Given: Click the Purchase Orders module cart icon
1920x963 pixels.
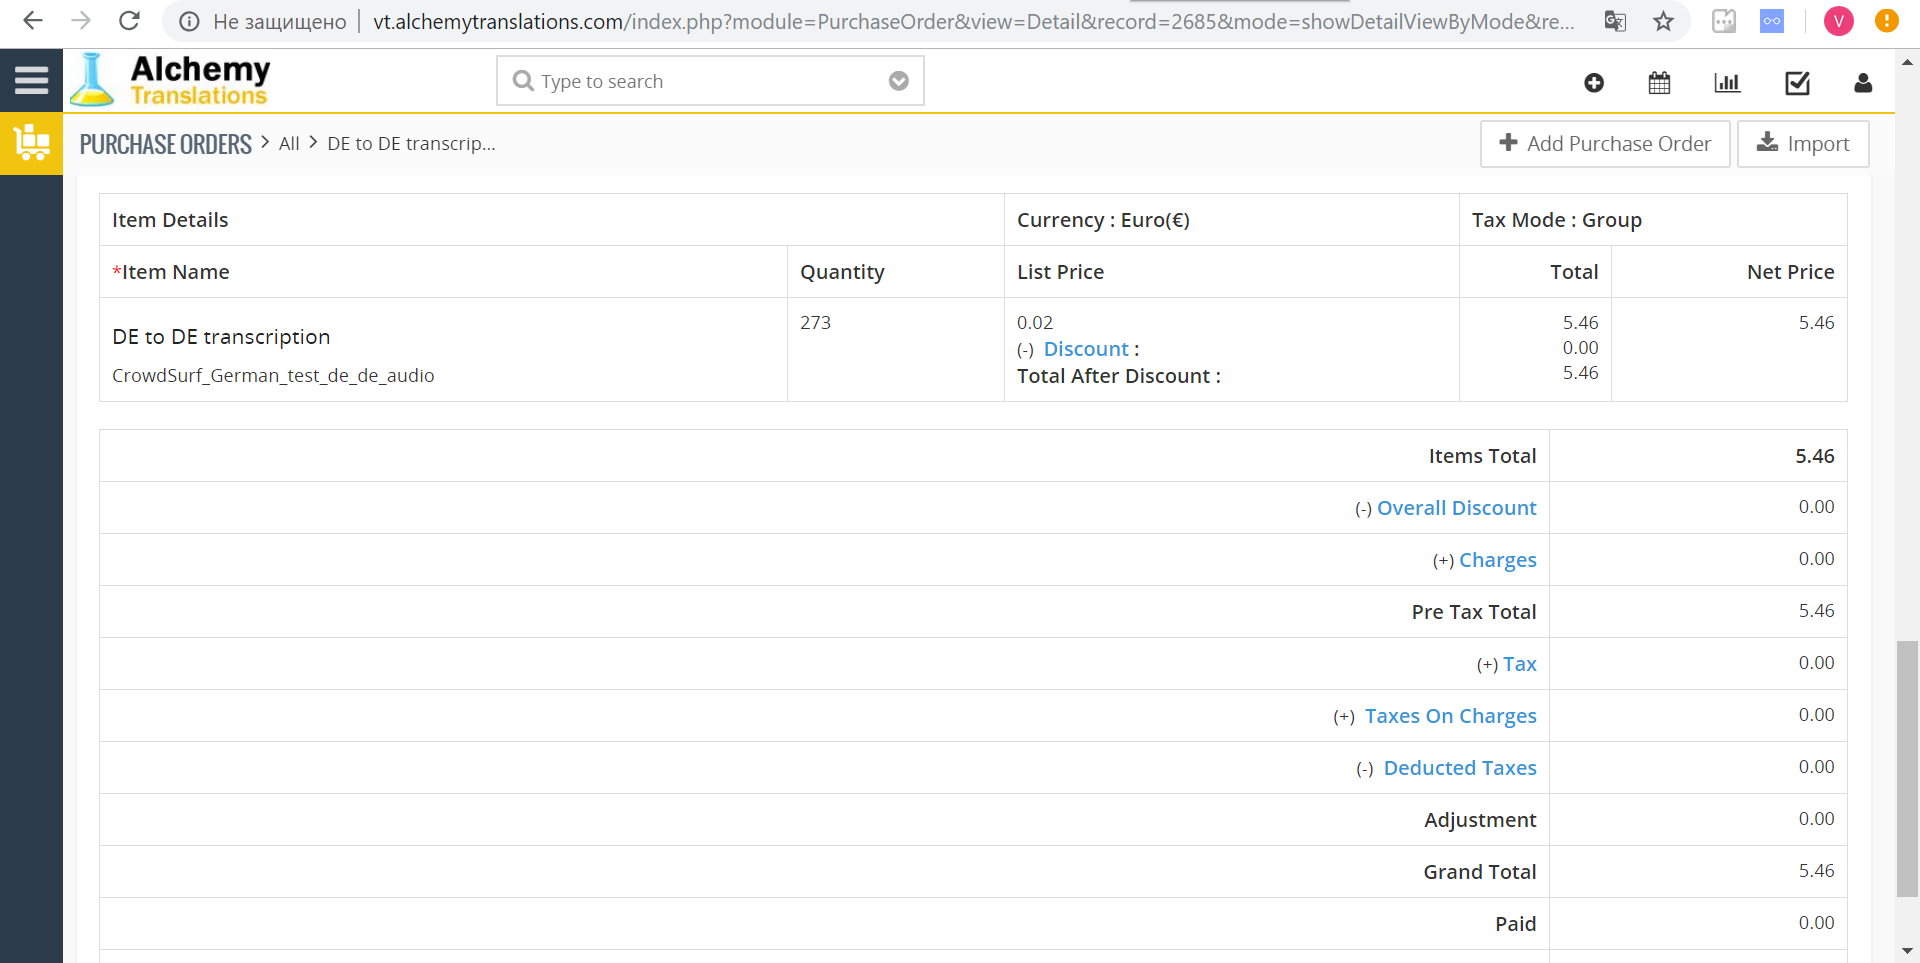Looking at the screenshot, I should tap(31, 143).
